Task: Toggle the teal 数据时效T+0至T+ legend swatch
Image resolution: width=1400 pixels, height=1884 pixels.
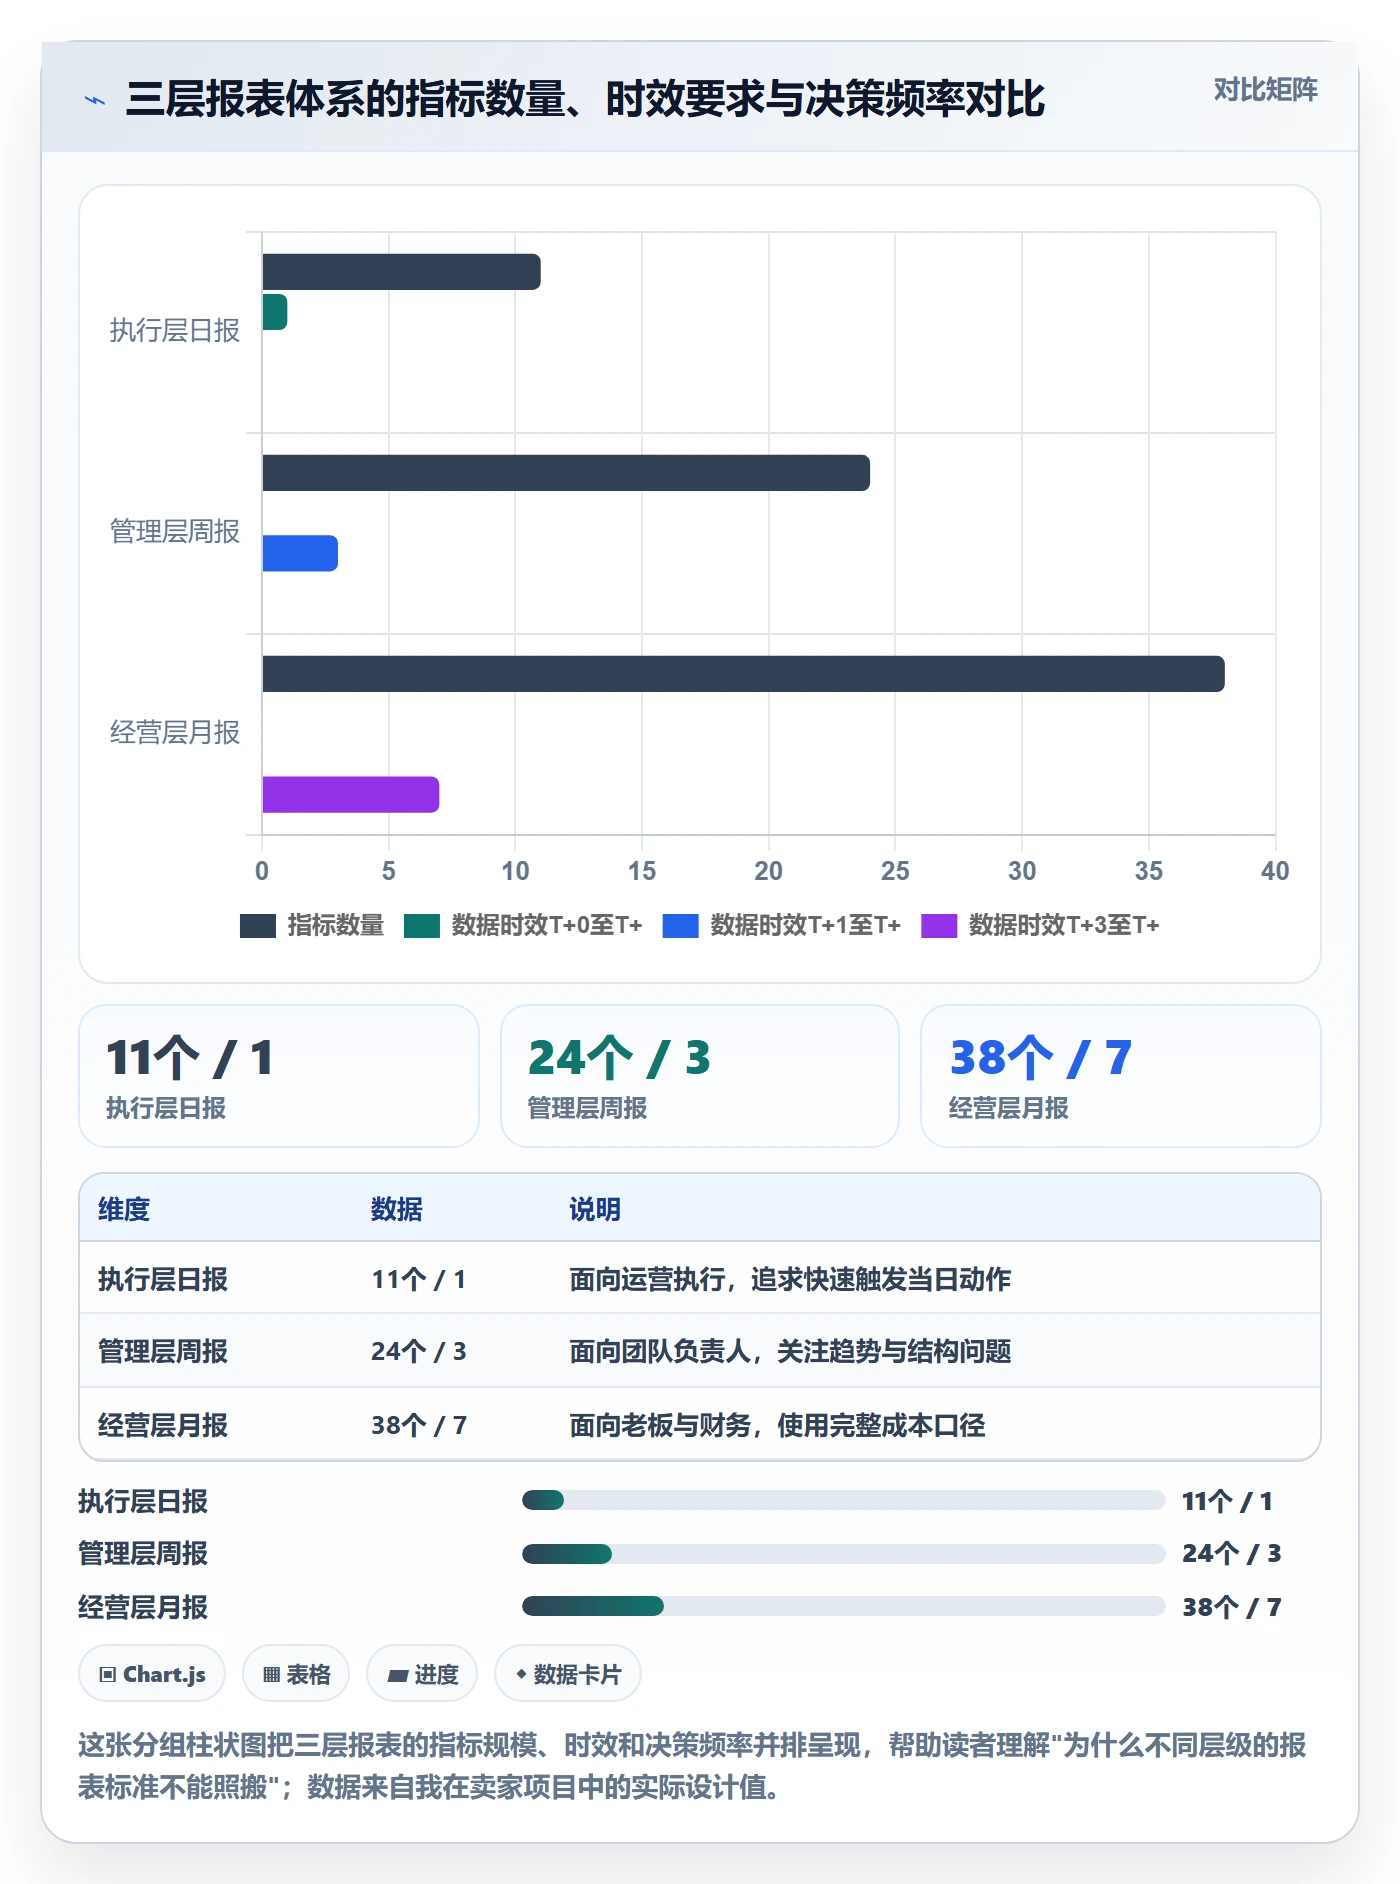Action: (x=422, y=926)
